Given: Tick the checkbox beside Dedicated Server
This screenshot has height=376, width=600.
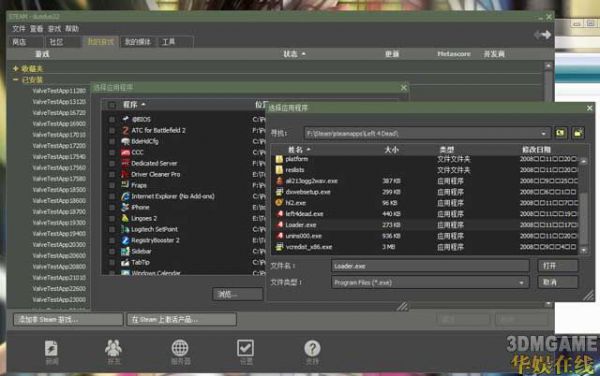Looking at the screenshot, I should point(112,163).
